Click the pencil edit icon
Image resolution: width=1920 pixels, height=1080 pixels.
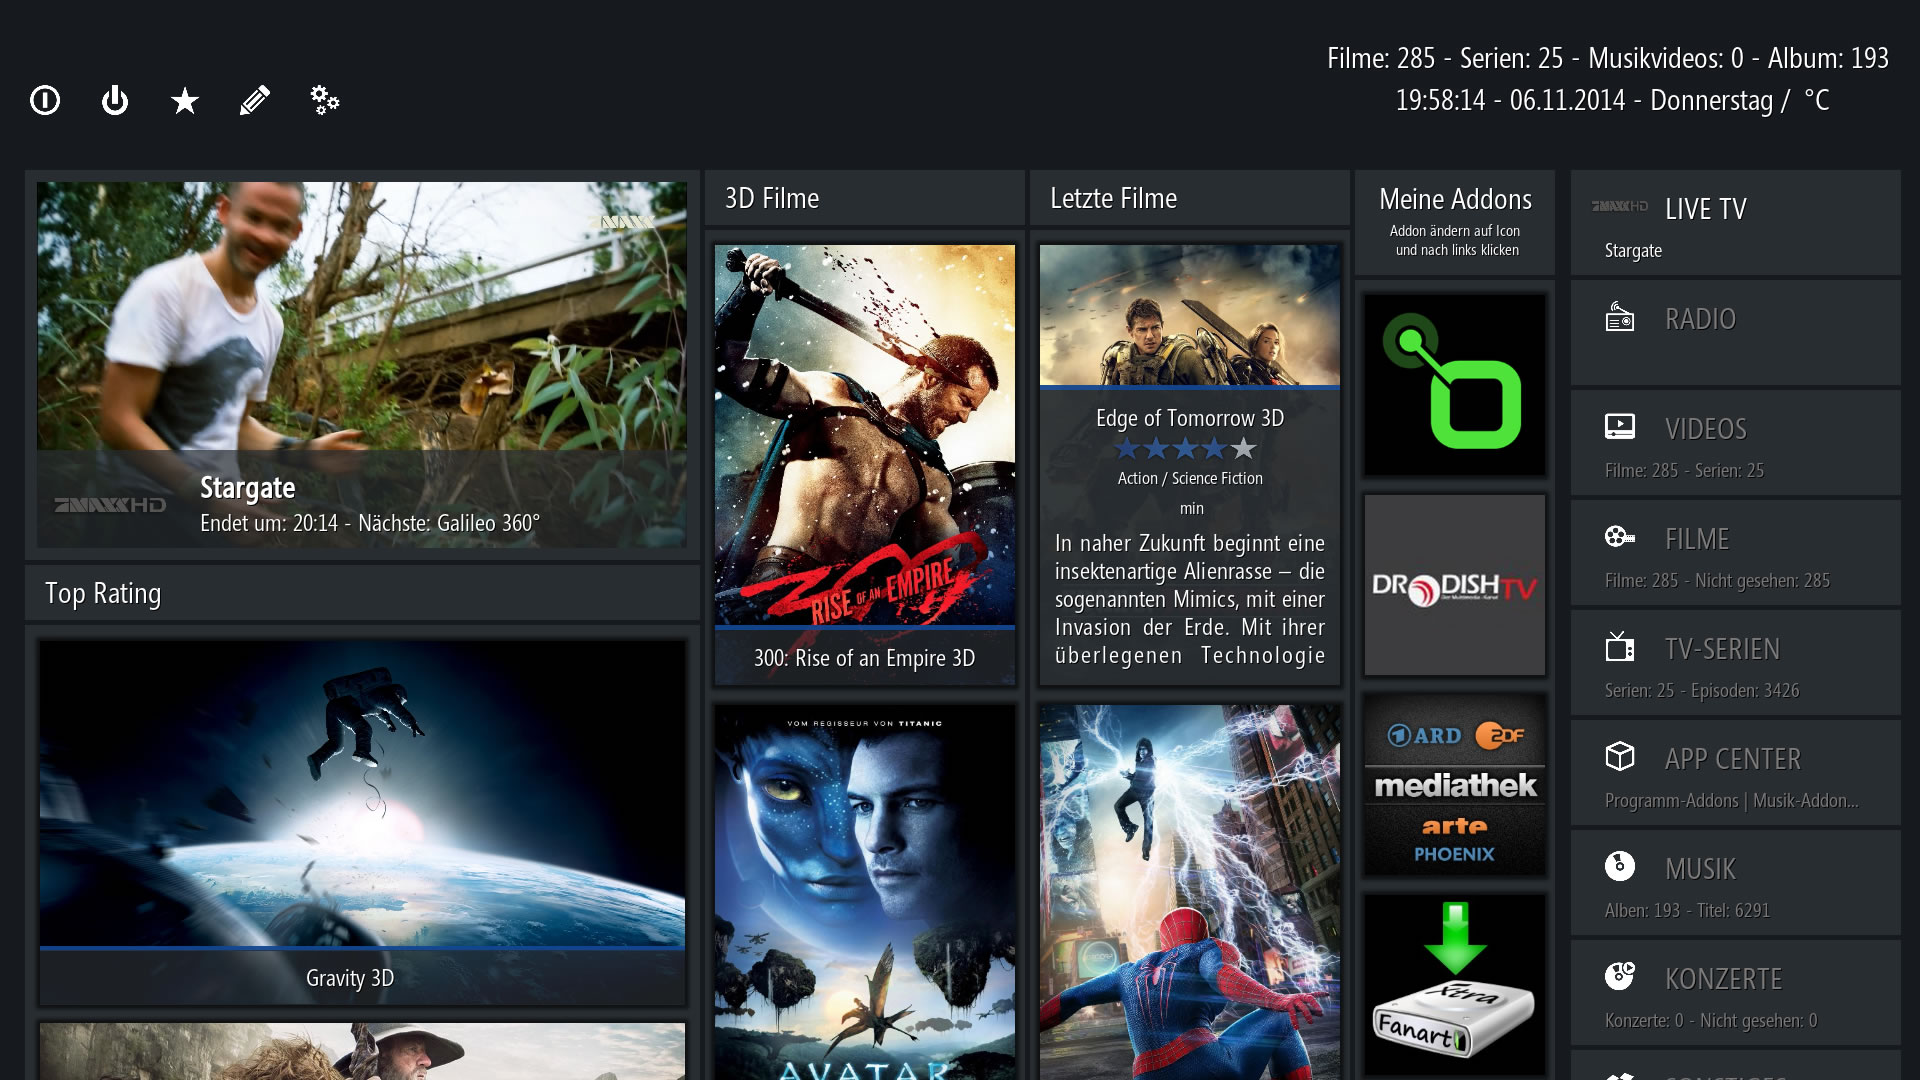click(x=255, y=100)
